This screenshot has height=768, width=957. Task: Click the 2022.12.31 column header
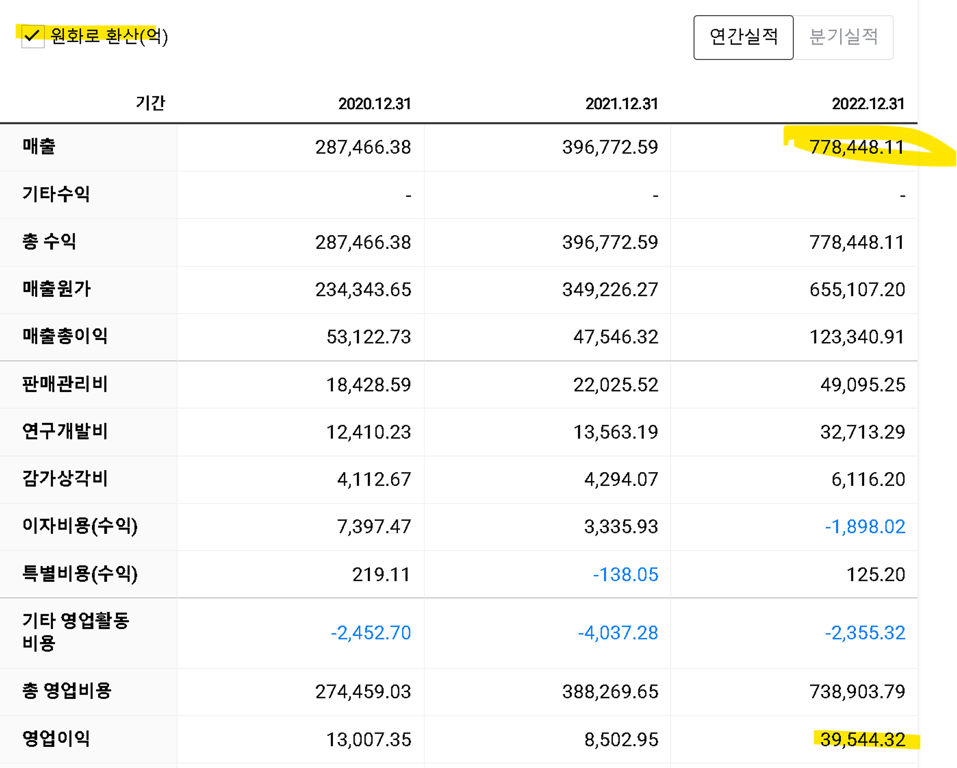click(x=867, y=103)
